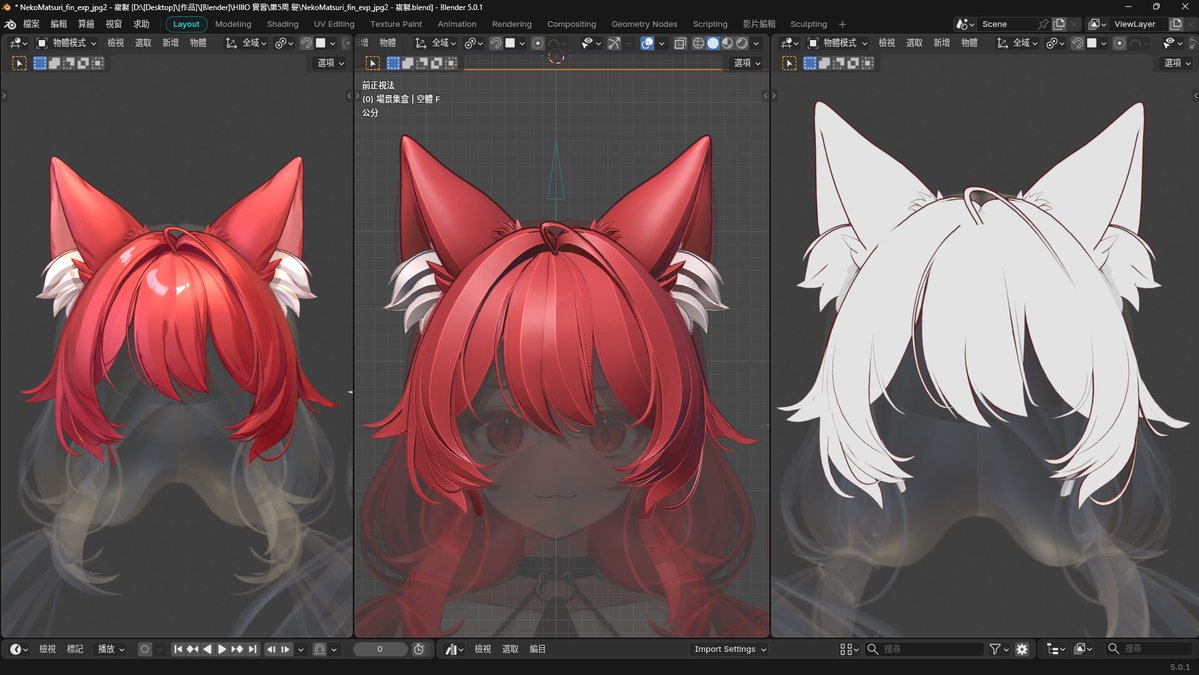
Task: Open 物體模式 mode dropdown in right viewport
Action: 837,43
